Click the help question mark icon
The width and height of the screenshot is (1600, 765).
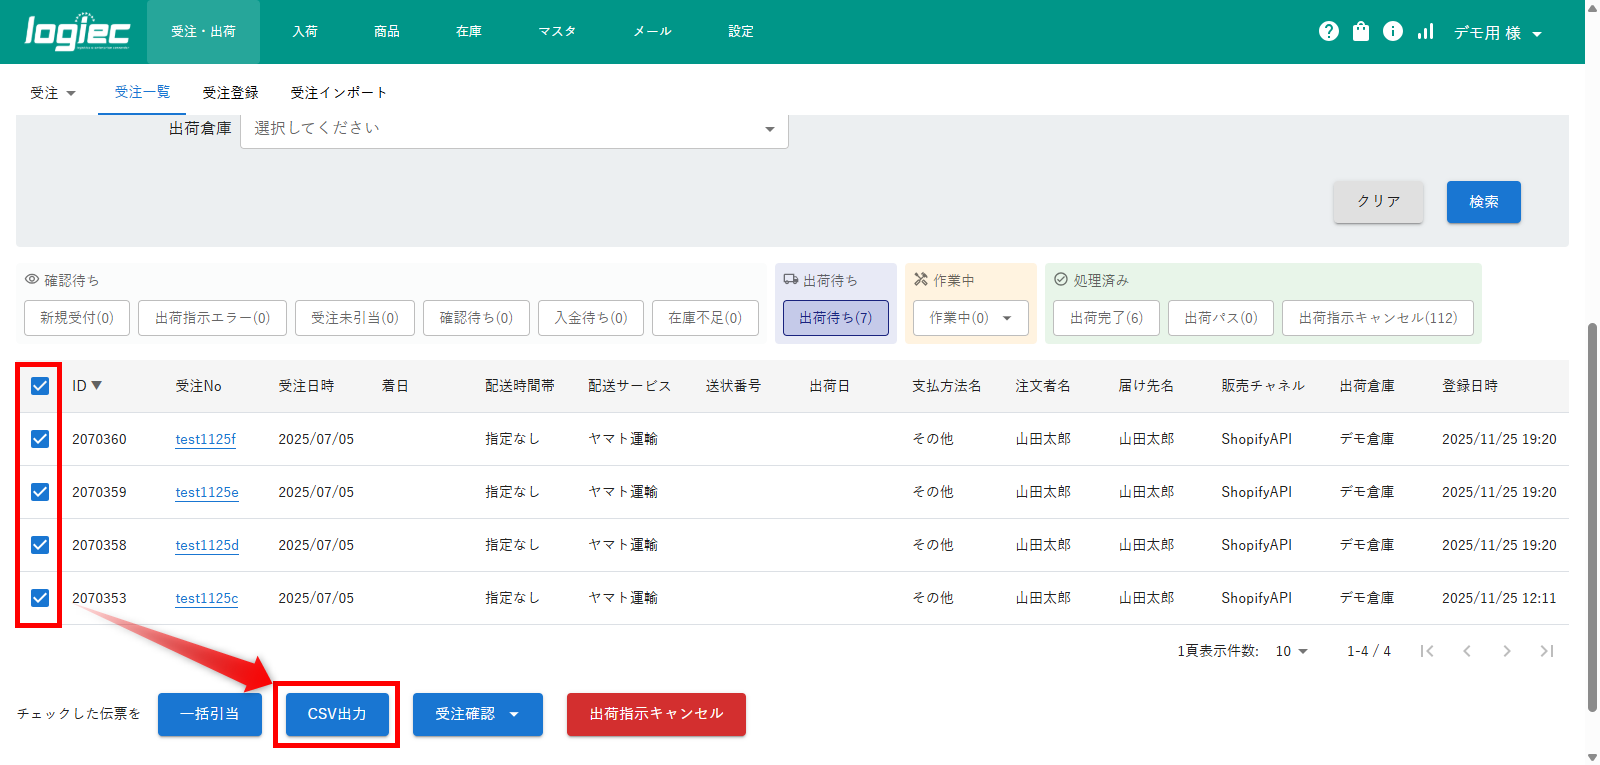[x=1328, y=31]
